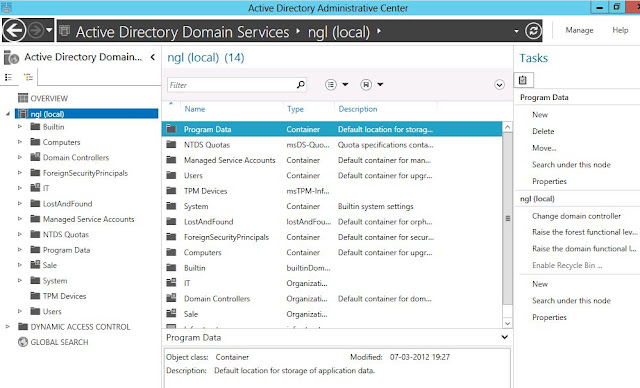Click Raise the domain functional level task
This screenshot has height=388, width=640.
(x=584, y=249)
